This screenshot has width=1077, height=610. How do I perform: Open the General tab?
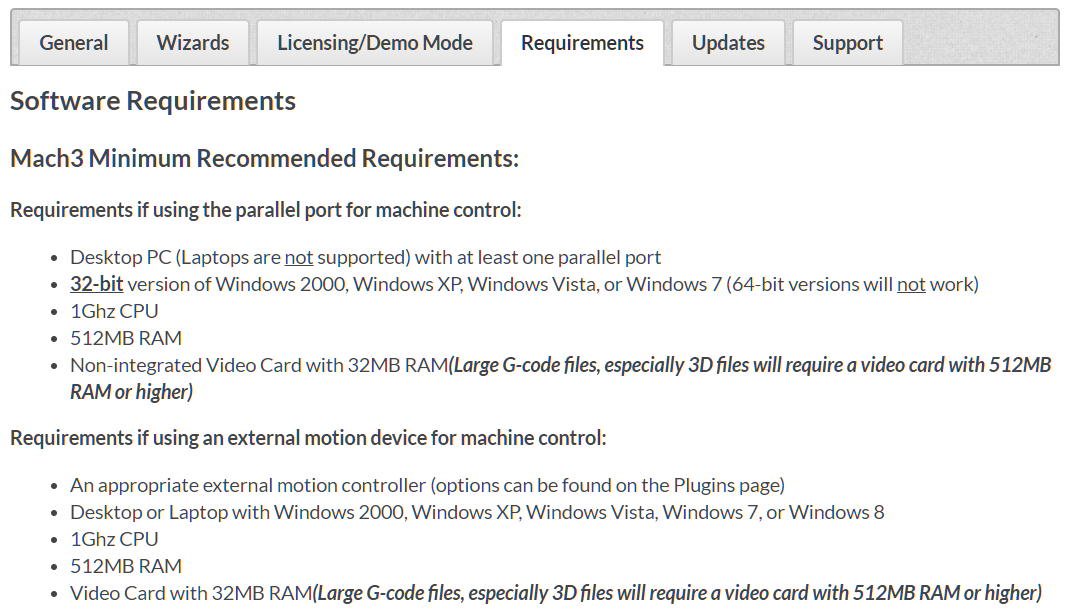[x=74, y=43]
